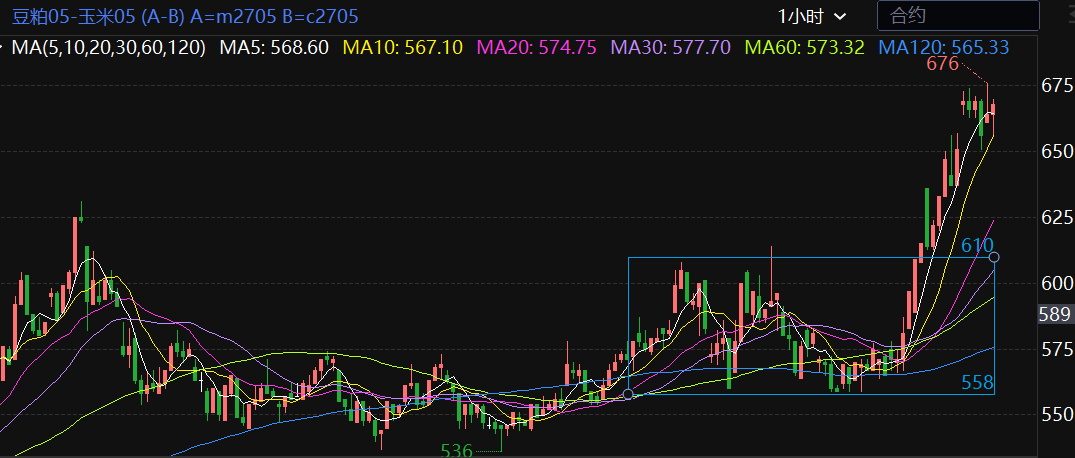The height and width of the screenshot is (458, 1075).
Task: Click the magenta MA20: 574.75 value
Action: (x=537, y=47)
